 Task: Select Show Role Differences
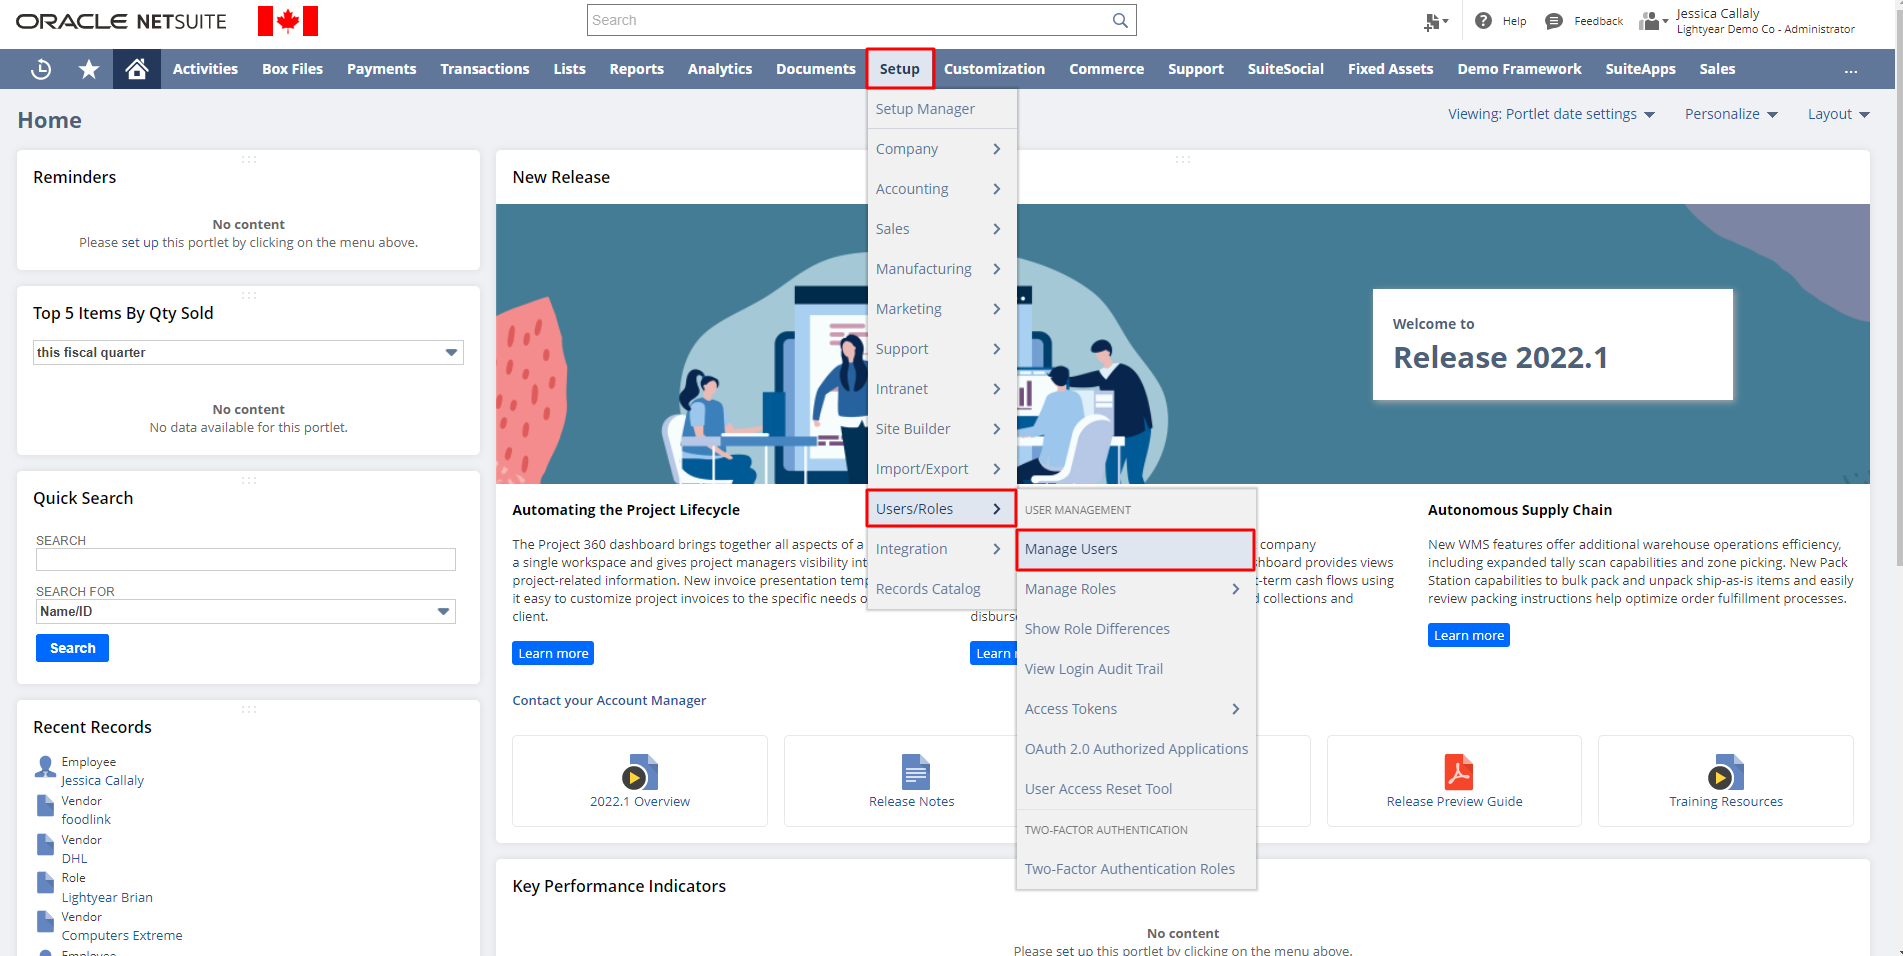[1097, 629]
